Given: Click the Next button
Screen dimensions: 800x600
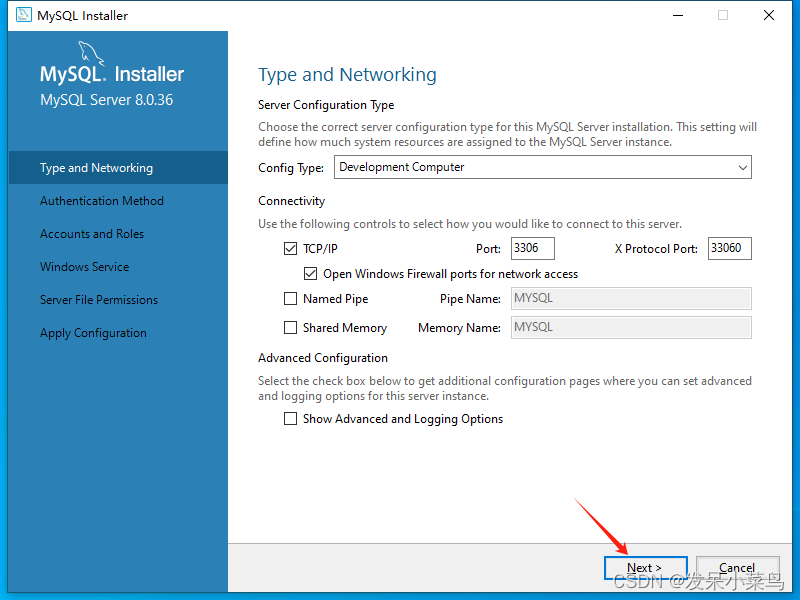Looking at the screenshot, I should (x=645, y=568).
